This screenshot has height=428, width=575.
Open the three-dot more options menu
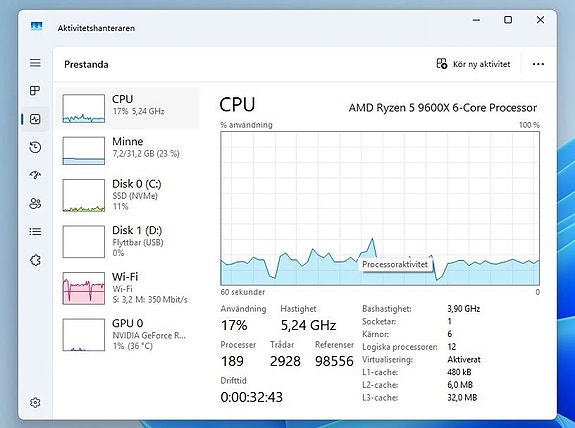click(x=538, y=64)
